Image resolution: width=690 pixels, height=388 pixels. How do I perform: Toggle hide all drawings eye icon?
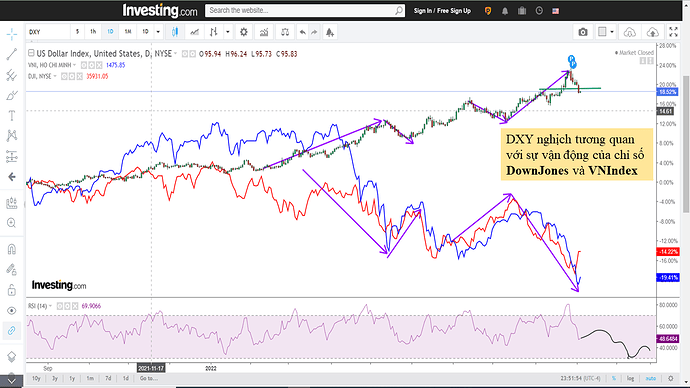[x=12, y=311]
